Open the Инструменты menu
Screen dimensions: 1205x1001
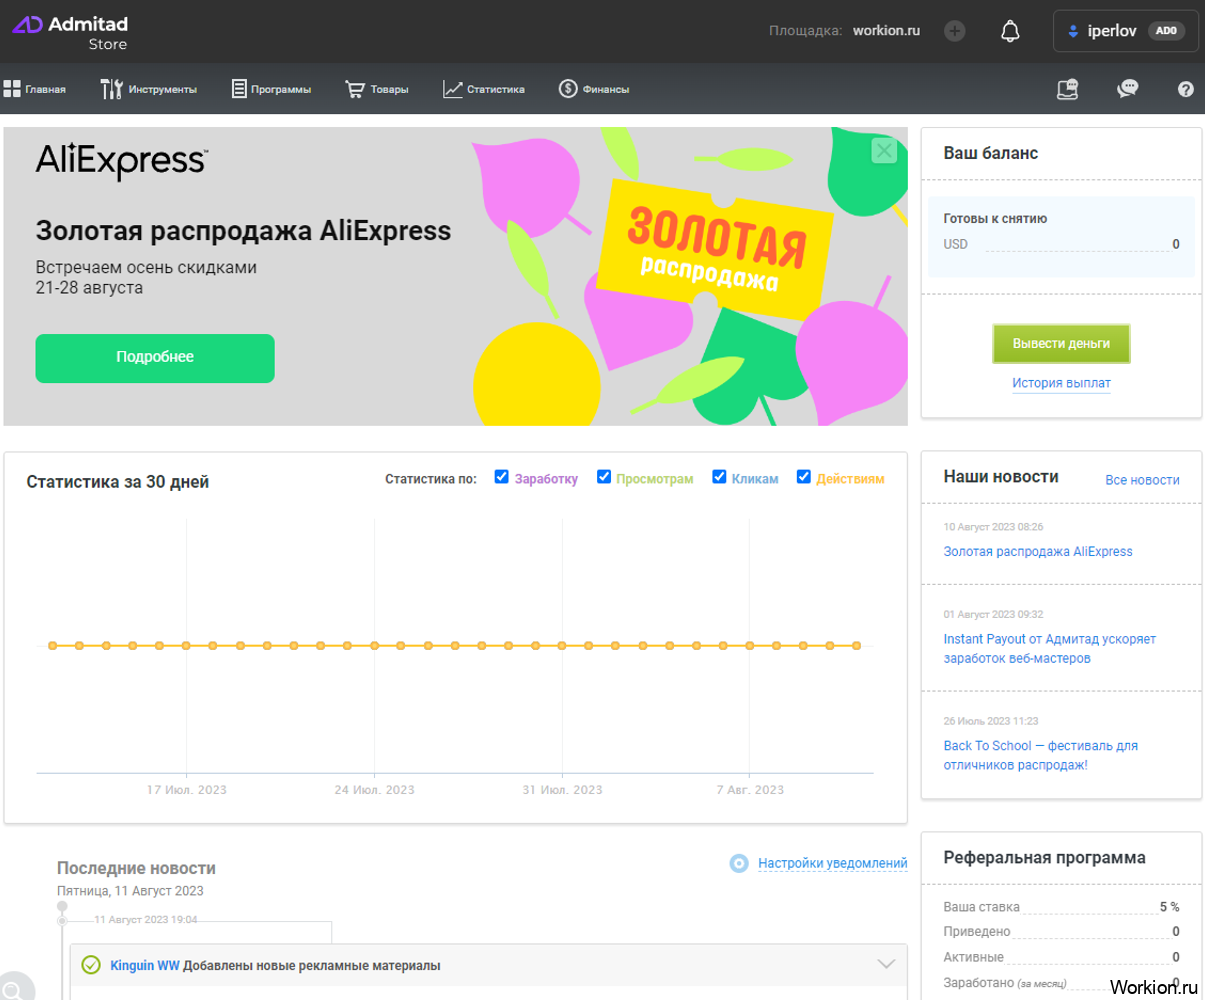tap(149, 89)
